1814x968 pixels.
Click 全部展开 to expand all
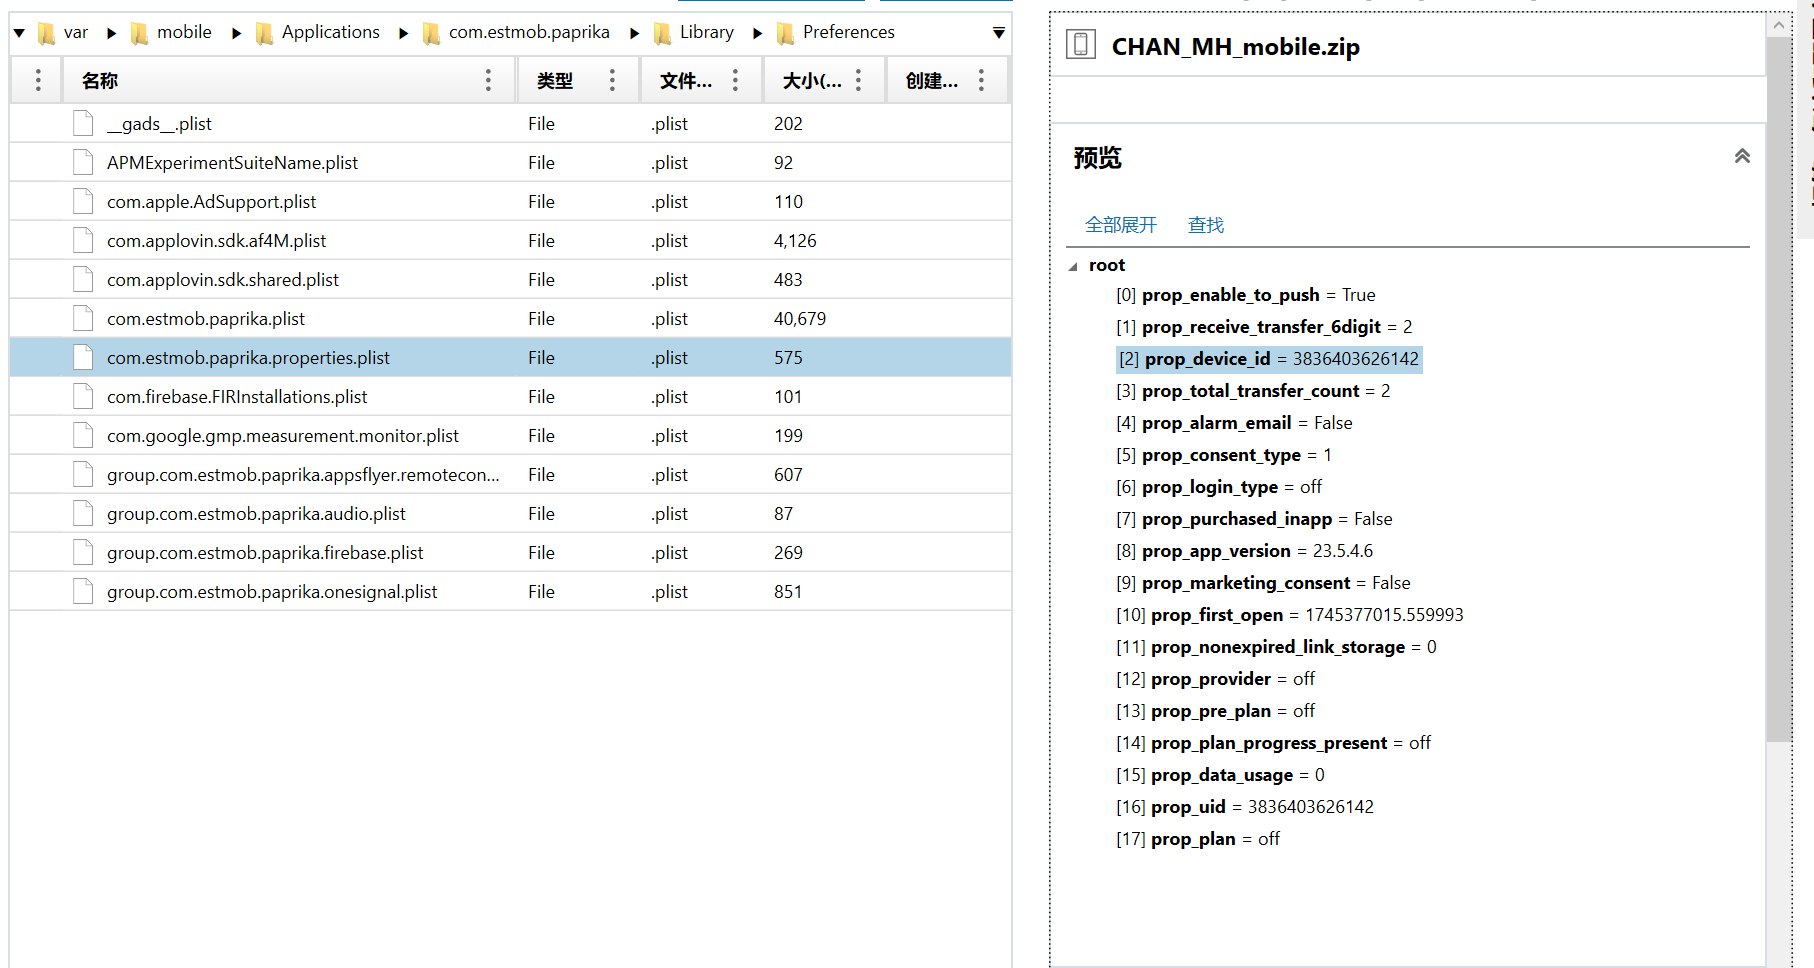click(1120, 225)
